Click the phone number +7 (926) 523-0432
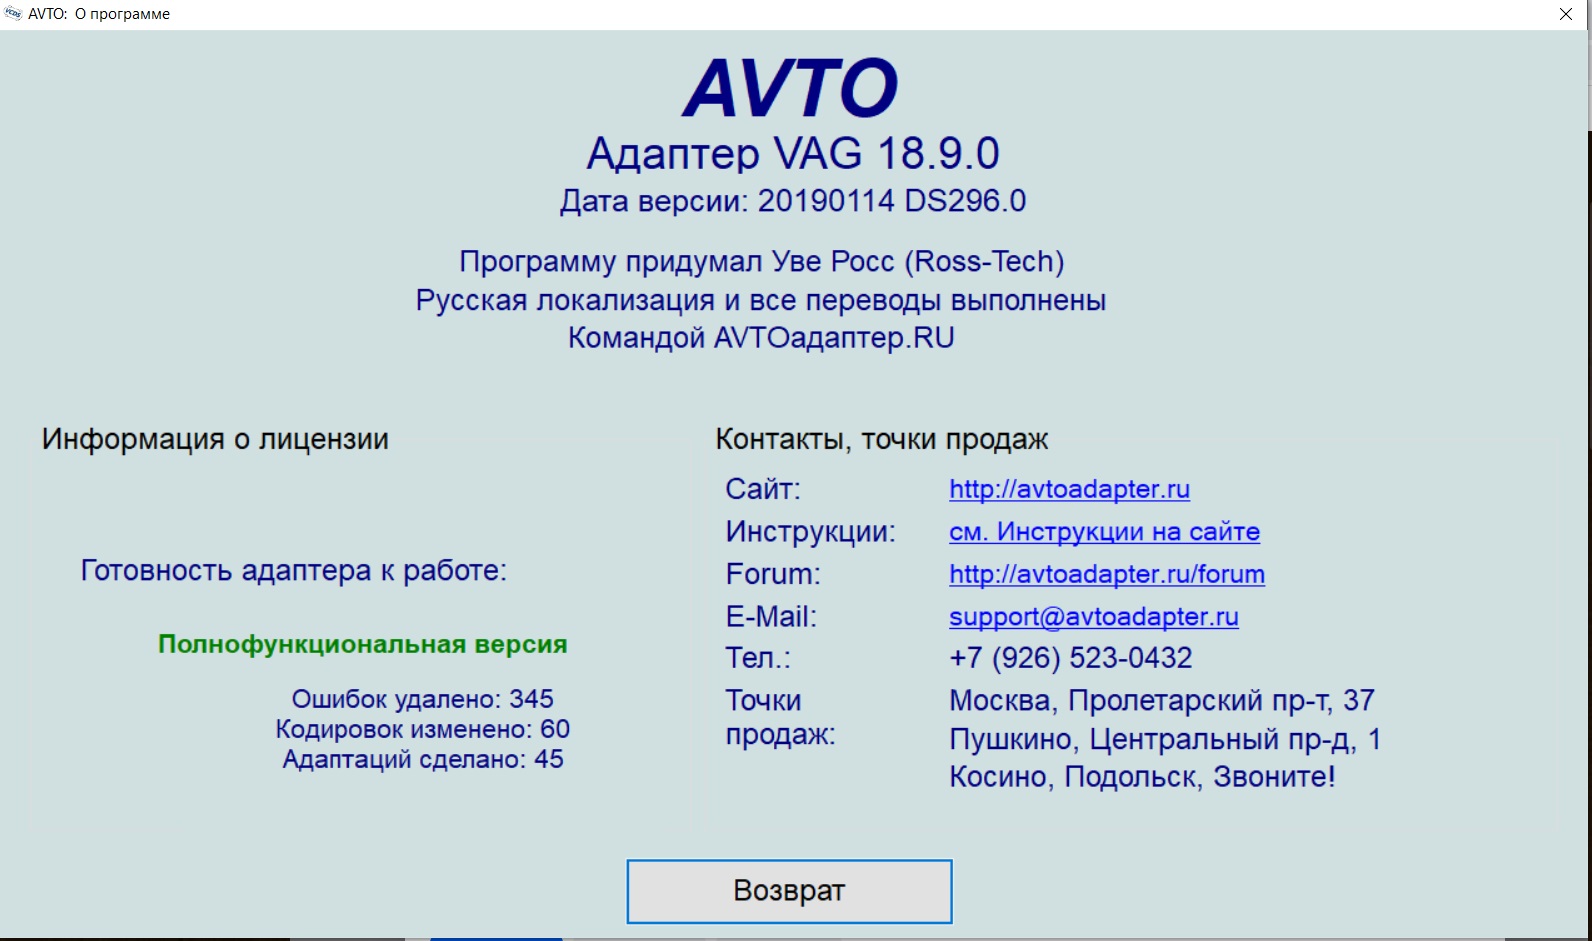Image resolution: width=1592 pixels, height=941 pixels. tap(1071, 658)
